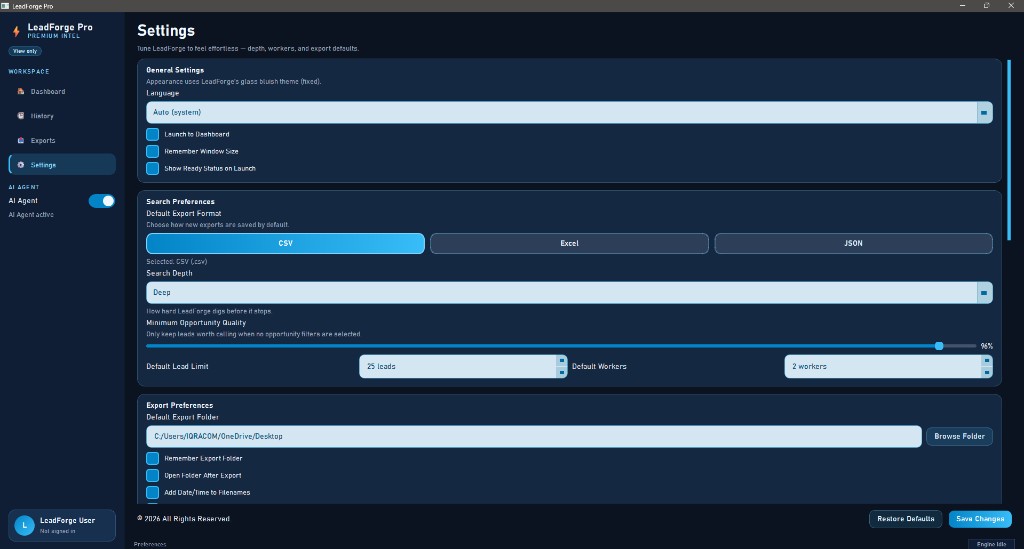Increase the Default Lead Limit value
The image size is (1024, 549).
pyautogui.click(x=562, y=361)
